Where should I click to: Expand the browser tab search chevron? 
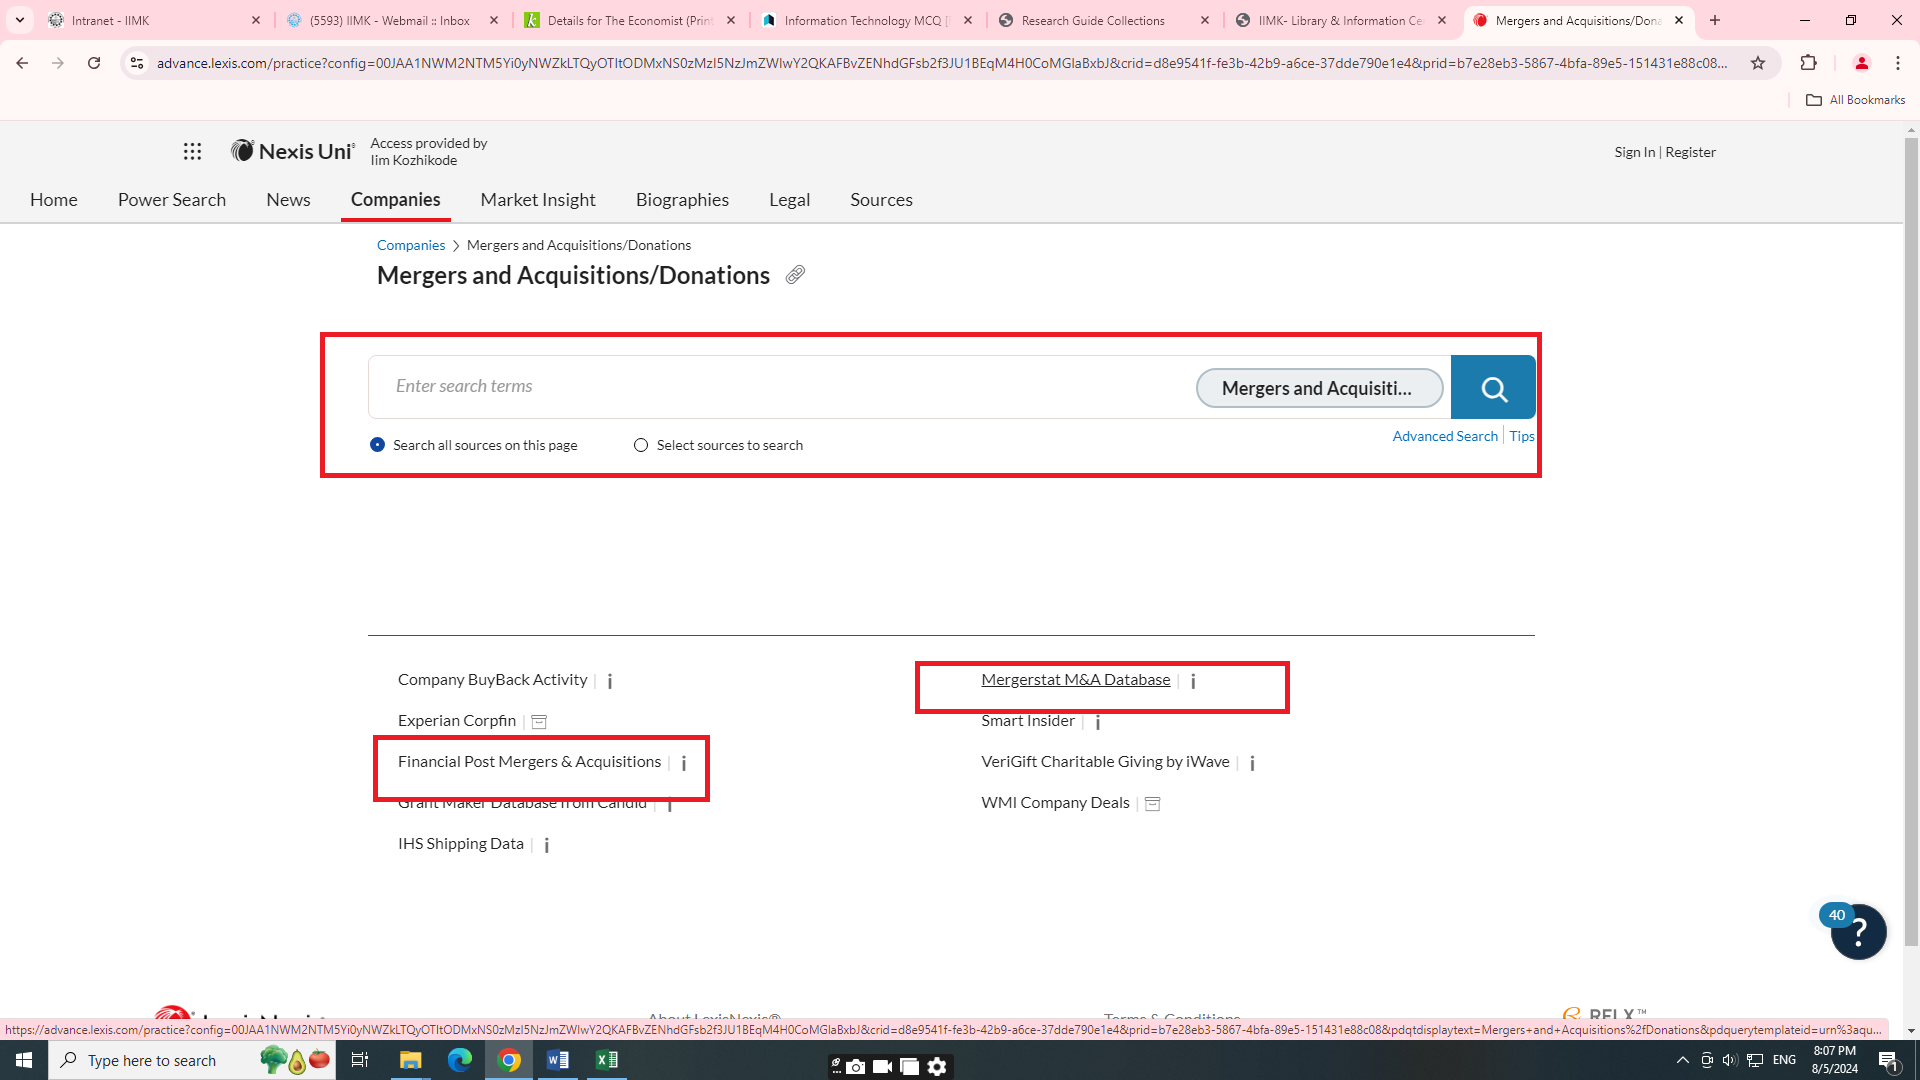point(19,20)
